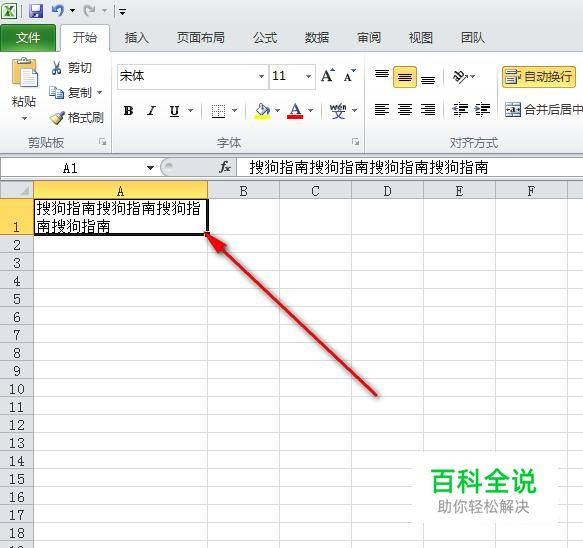This screenshot has width=583, height=548.
Task: Open the font color dropdown arrow
Action: pyautogui.click(x=310, y=111)
